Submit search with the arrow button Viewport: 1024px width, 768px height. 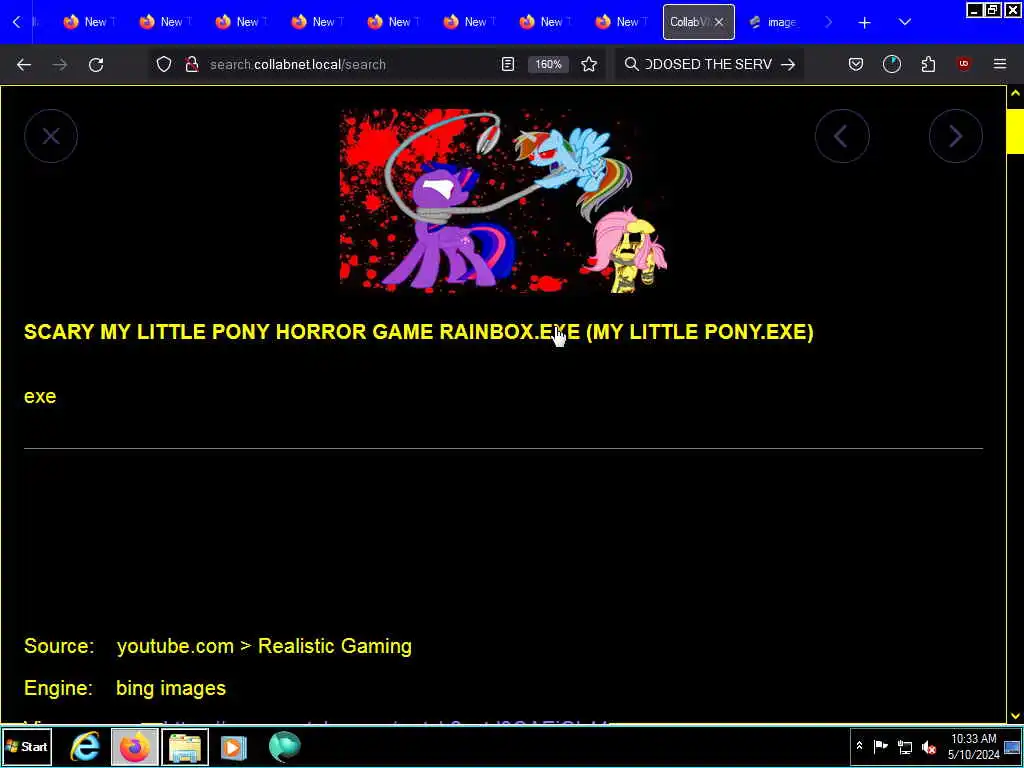tap(788, 64)
